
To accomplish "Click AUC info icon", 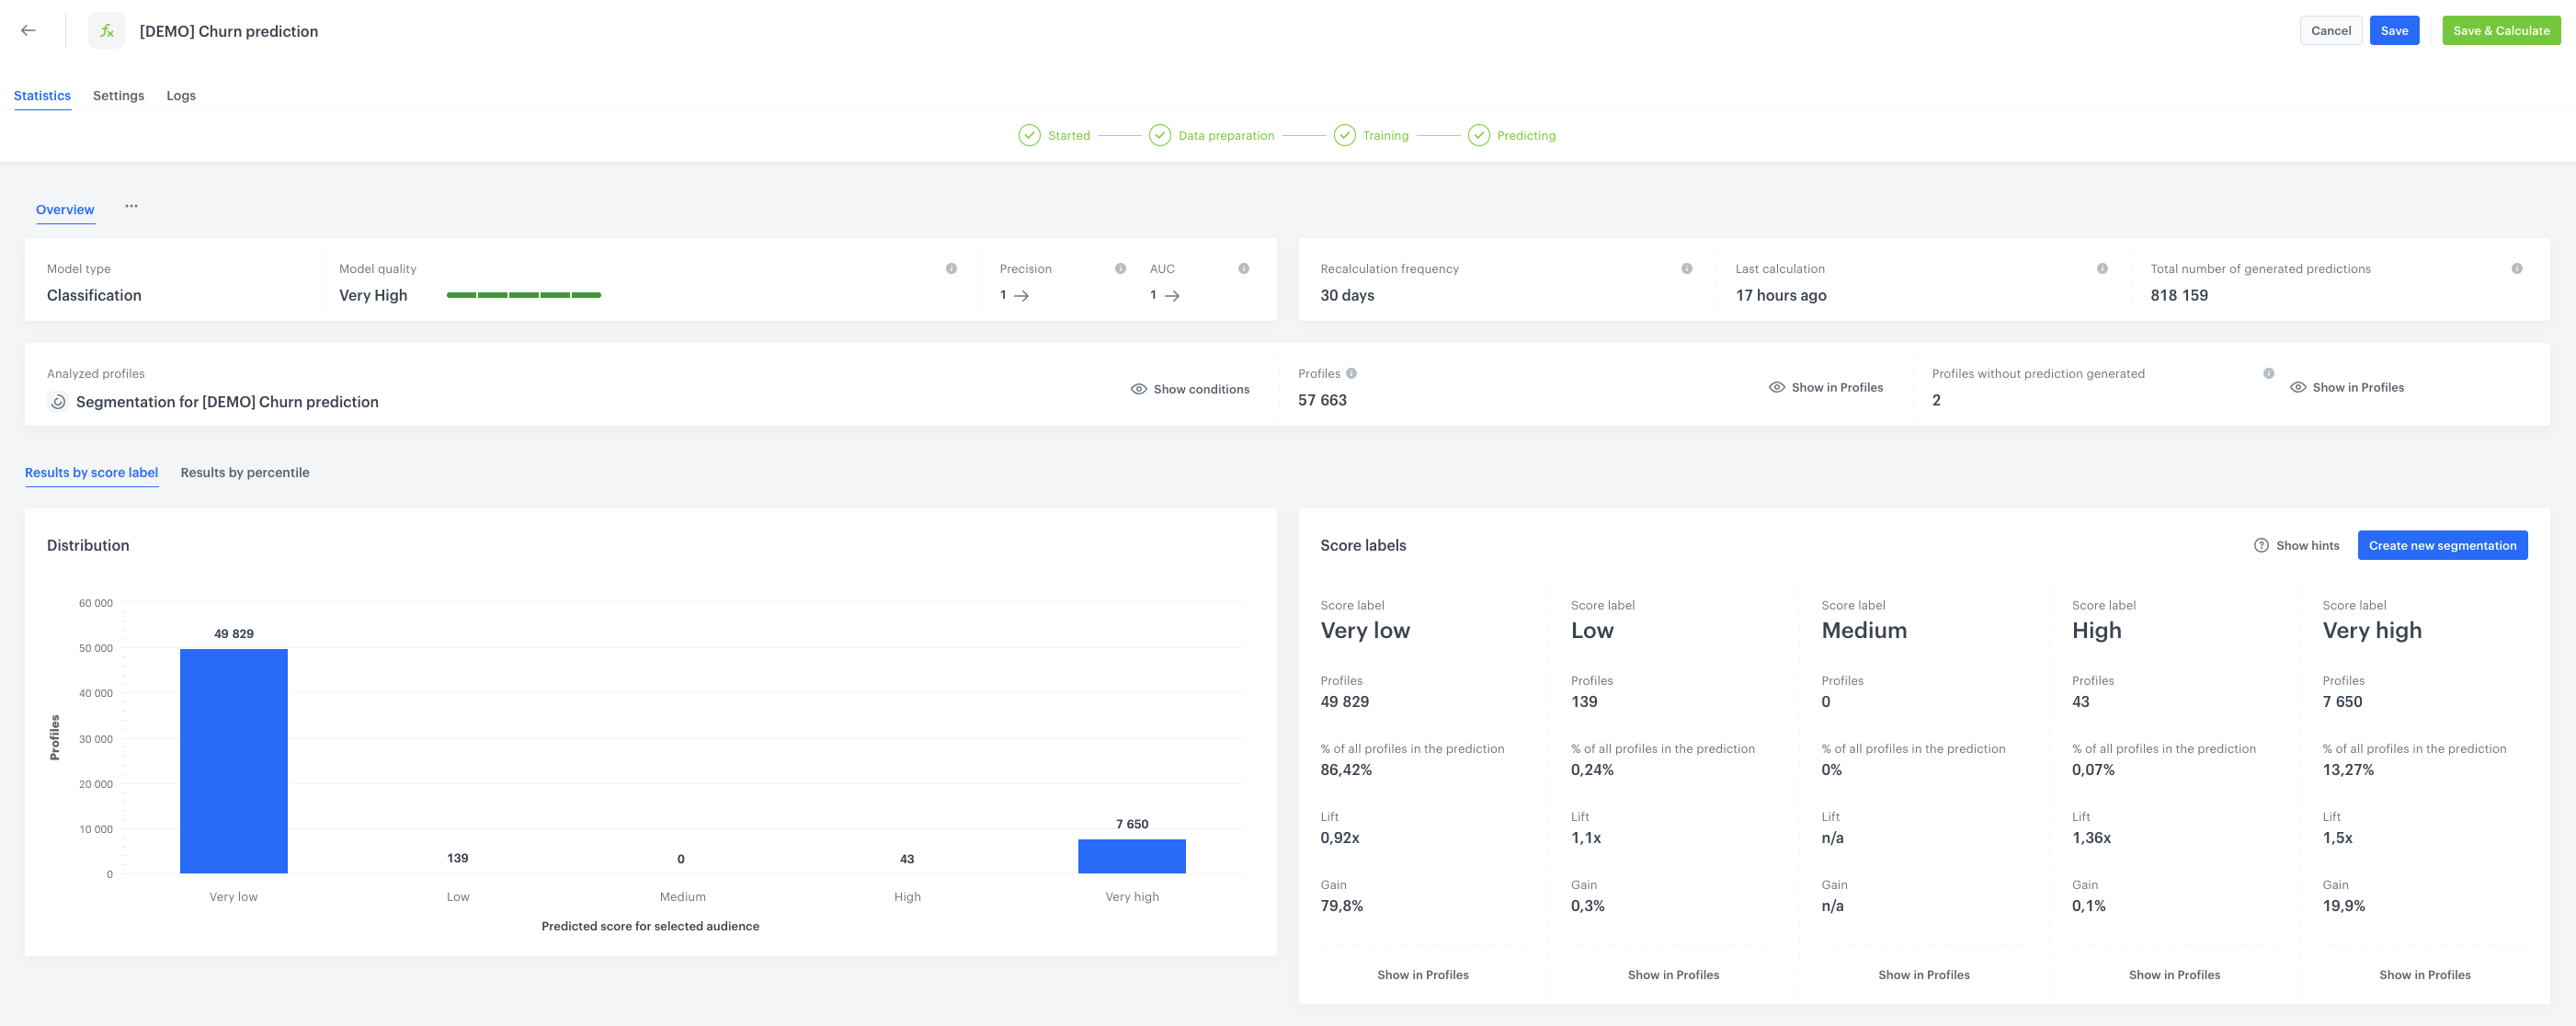I will pos(1243,269).
